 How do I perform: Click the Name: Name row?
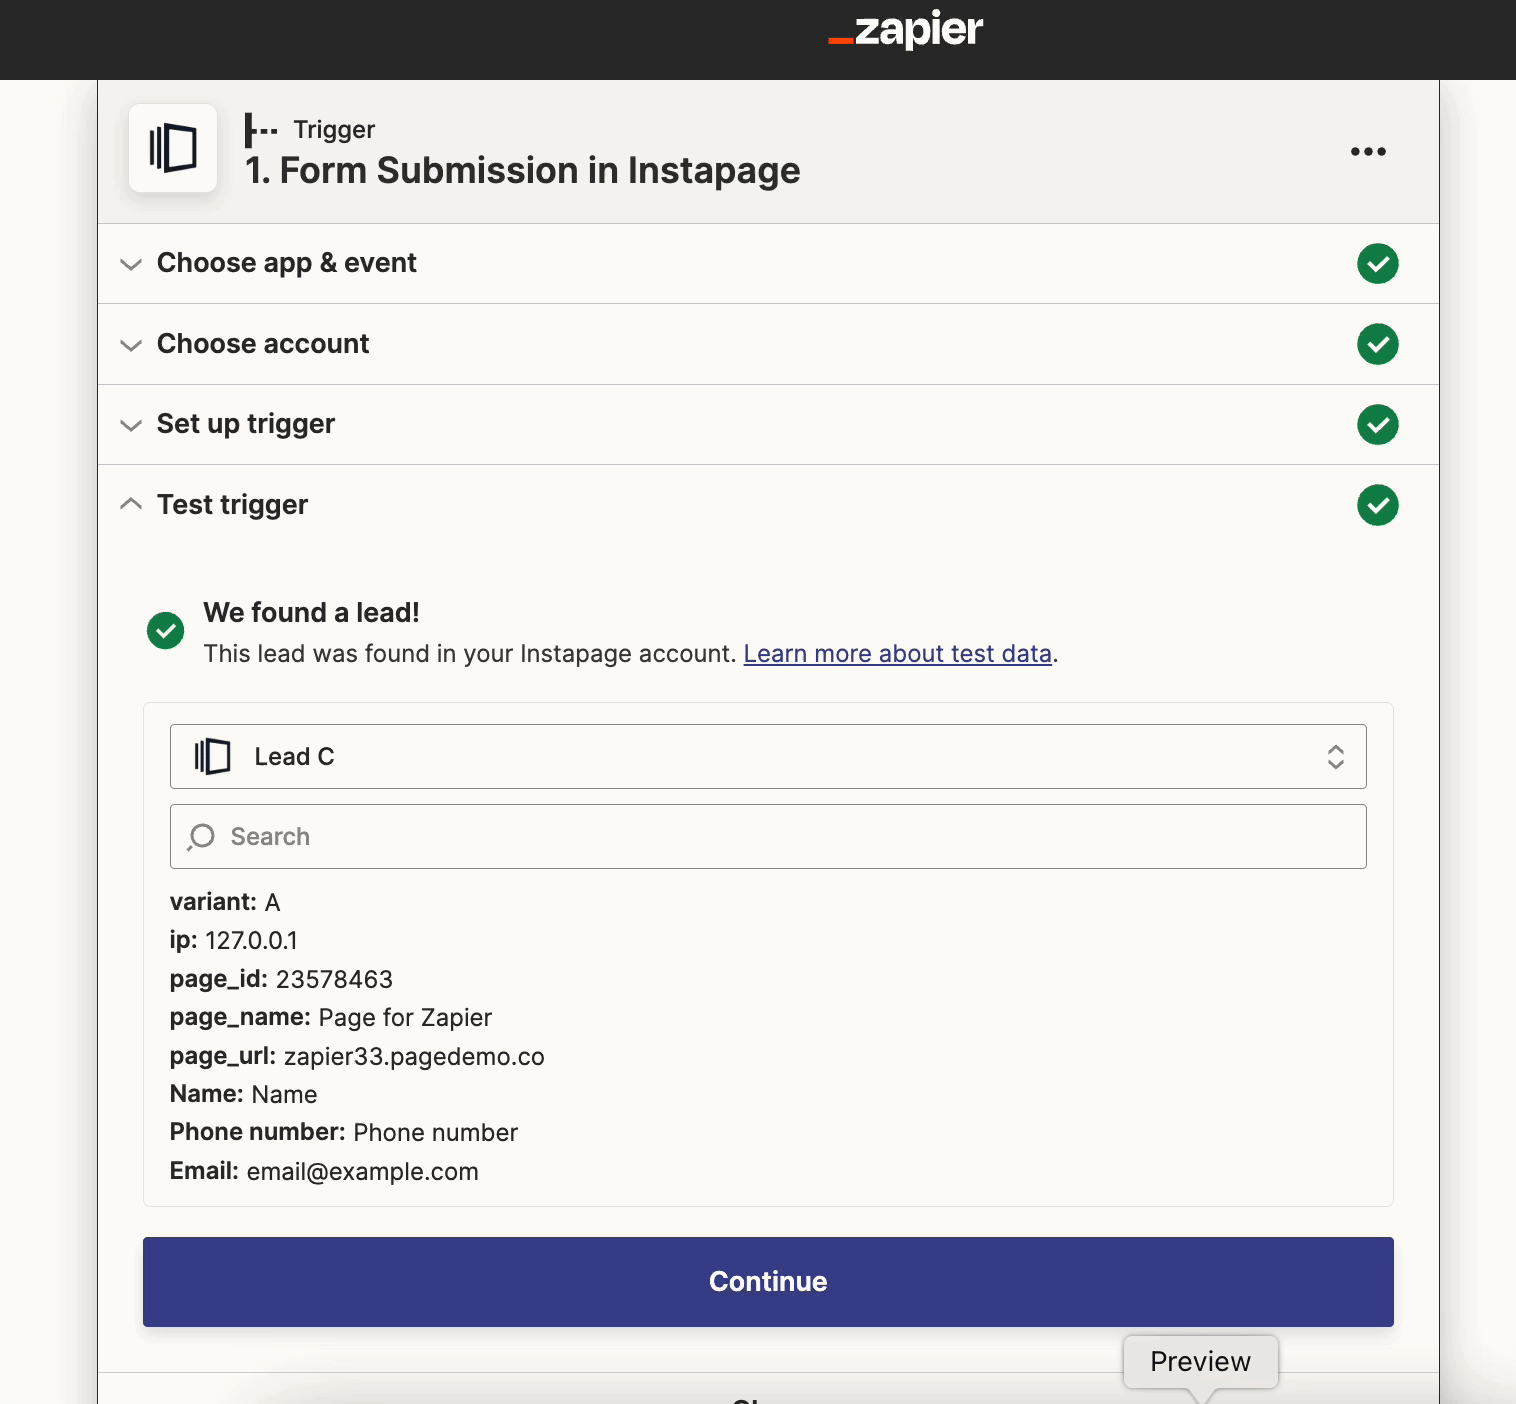[x=243, y=1095]
